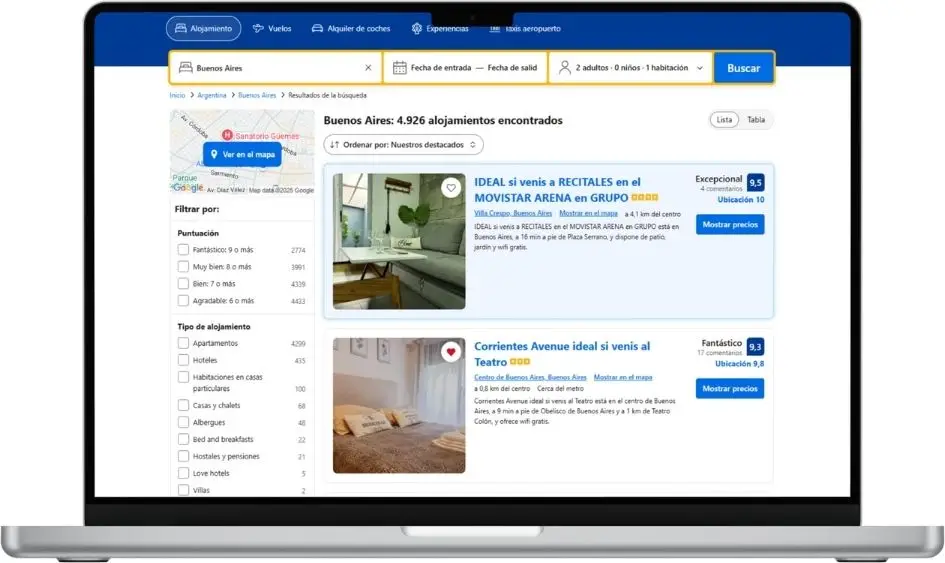Unsave Corrientes Avenue listing heart icon
945x563 pixels.
pos(451,352)
